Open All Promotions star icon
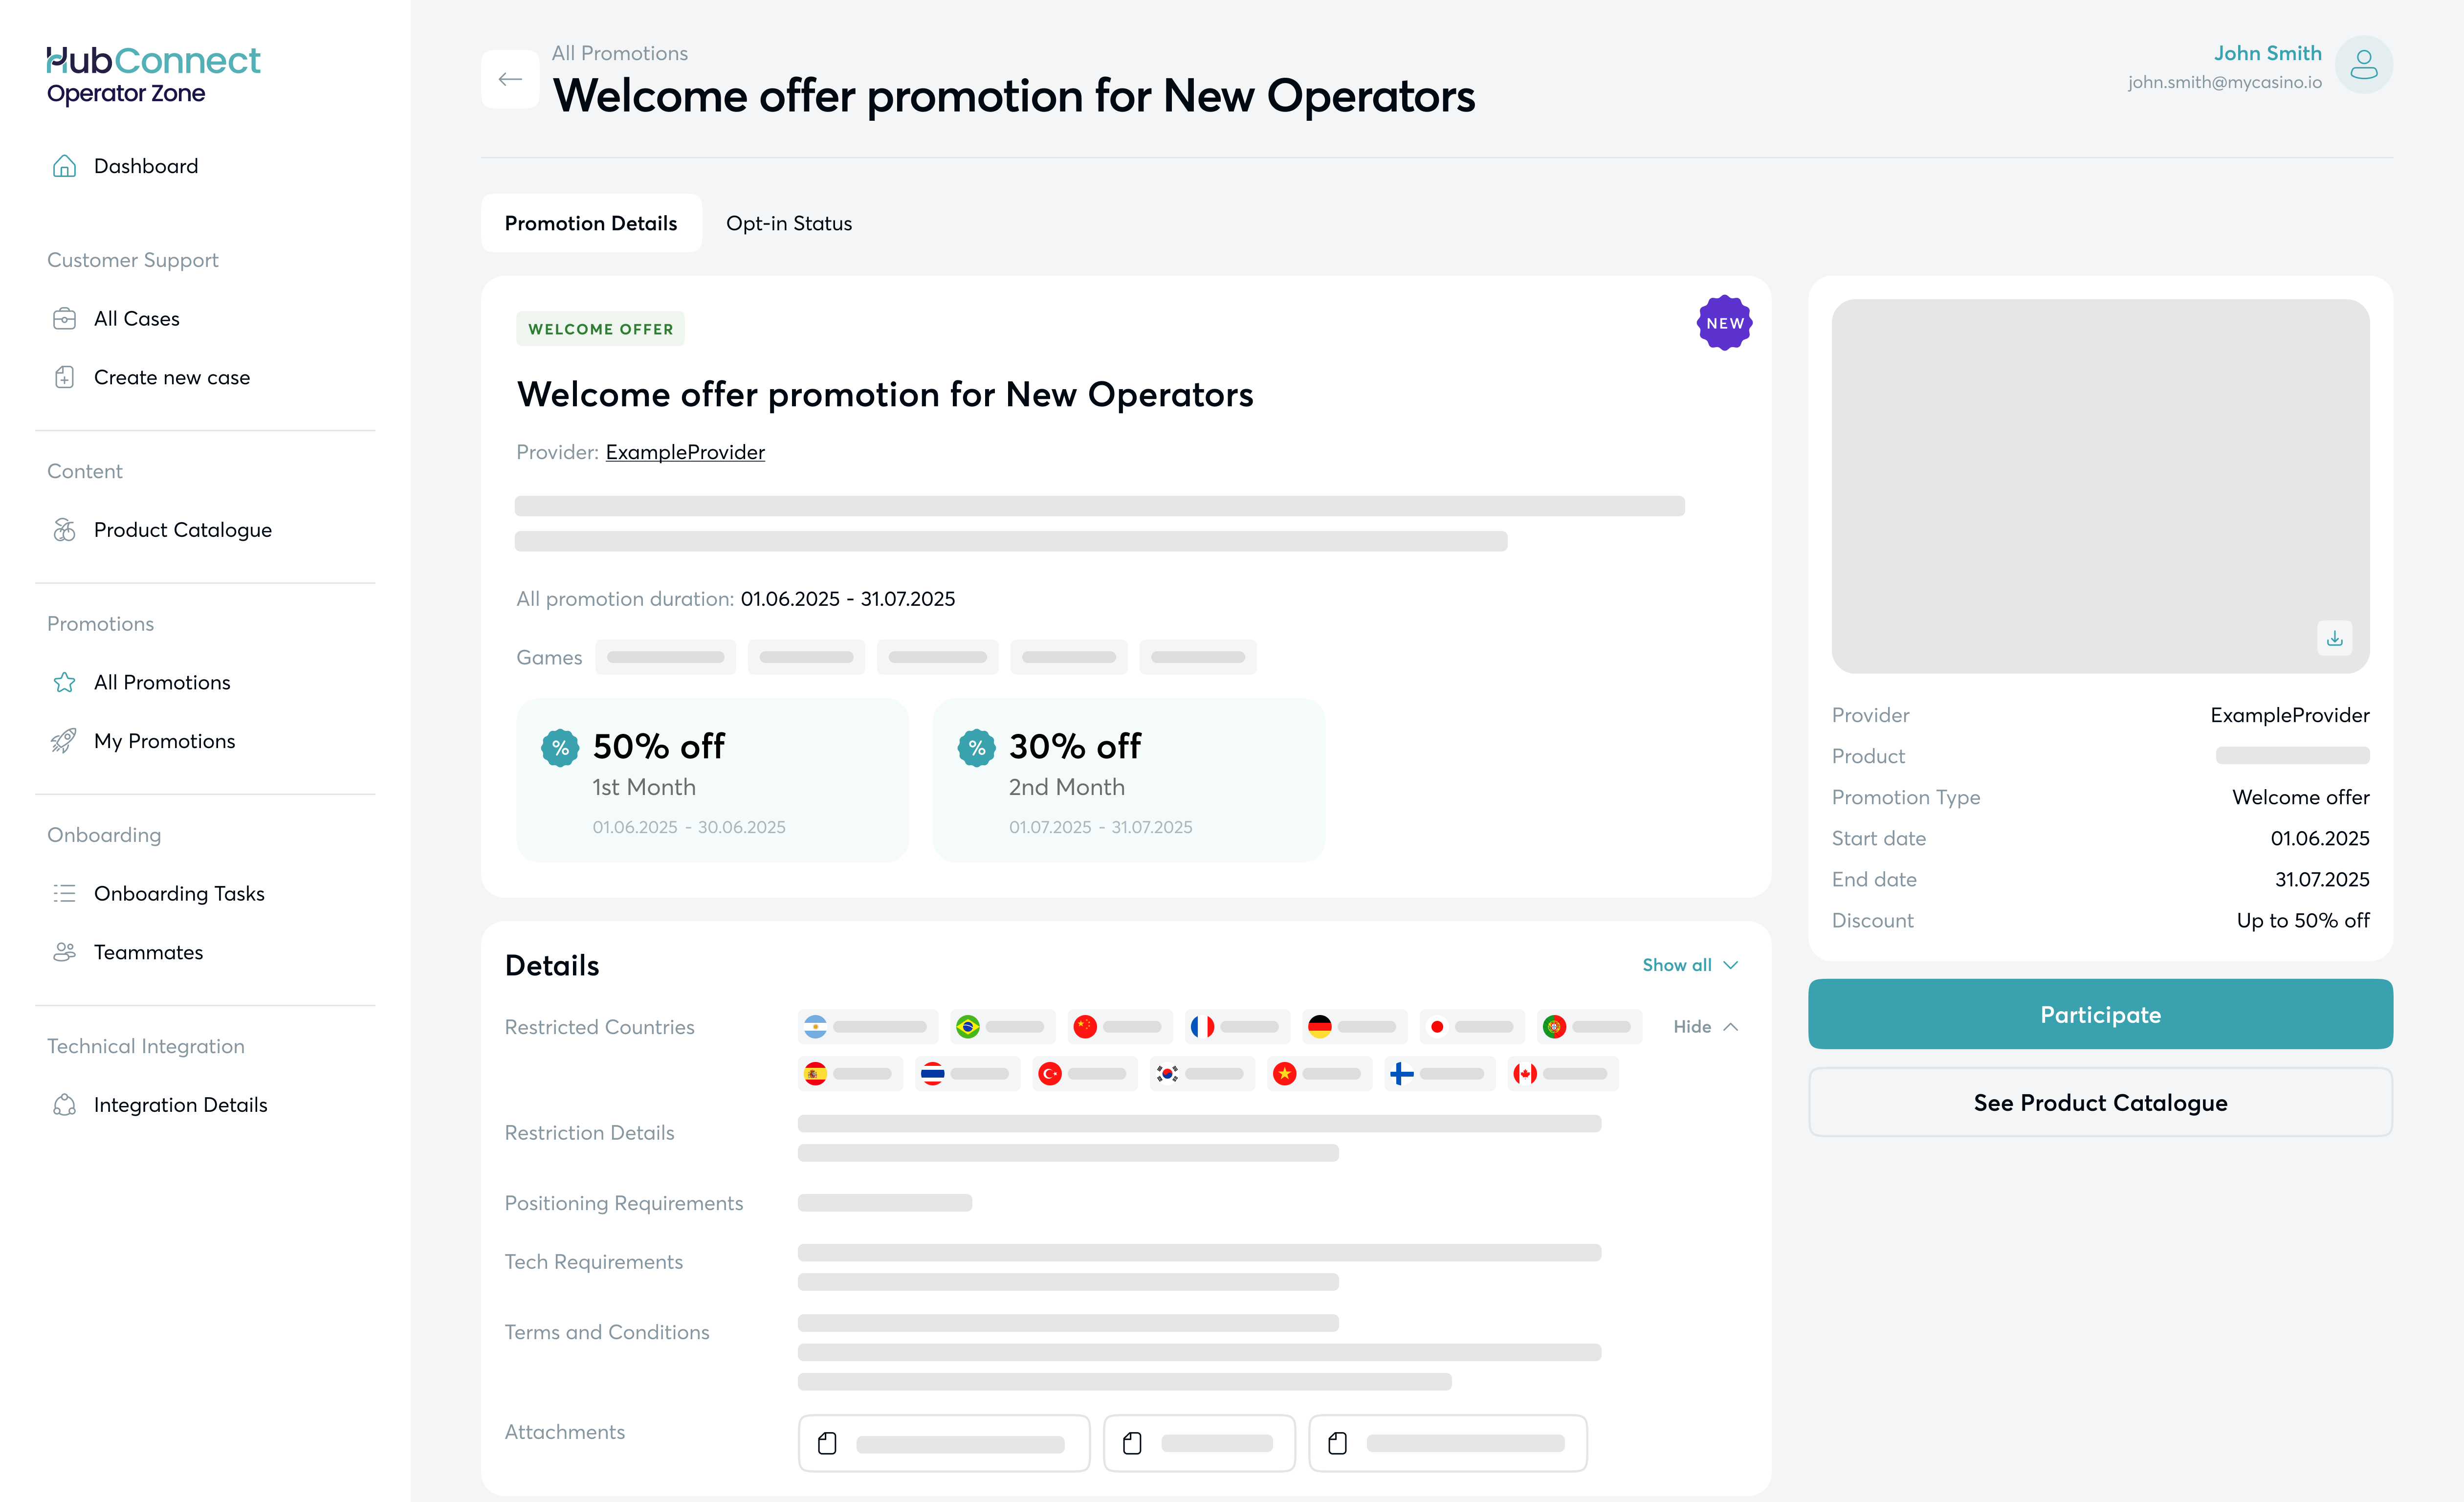Image resolution: width=2464 pixels, height=1502 pixels. coord(64,682)
